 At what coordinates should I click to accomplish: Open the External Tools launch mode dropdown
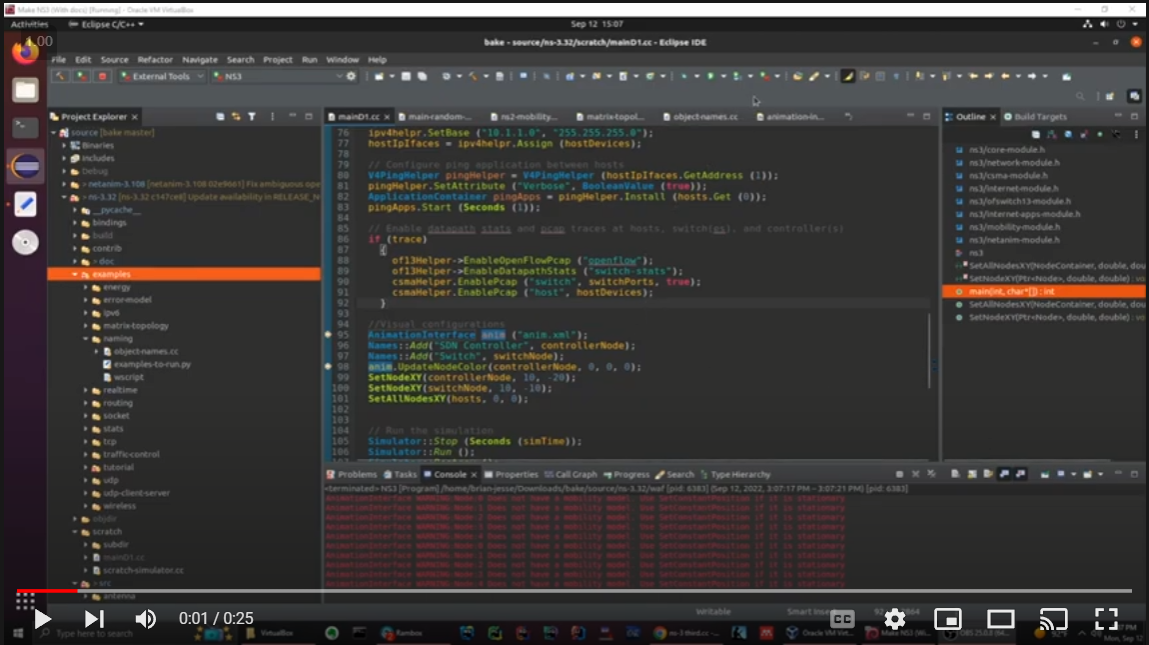coord(162,76)
